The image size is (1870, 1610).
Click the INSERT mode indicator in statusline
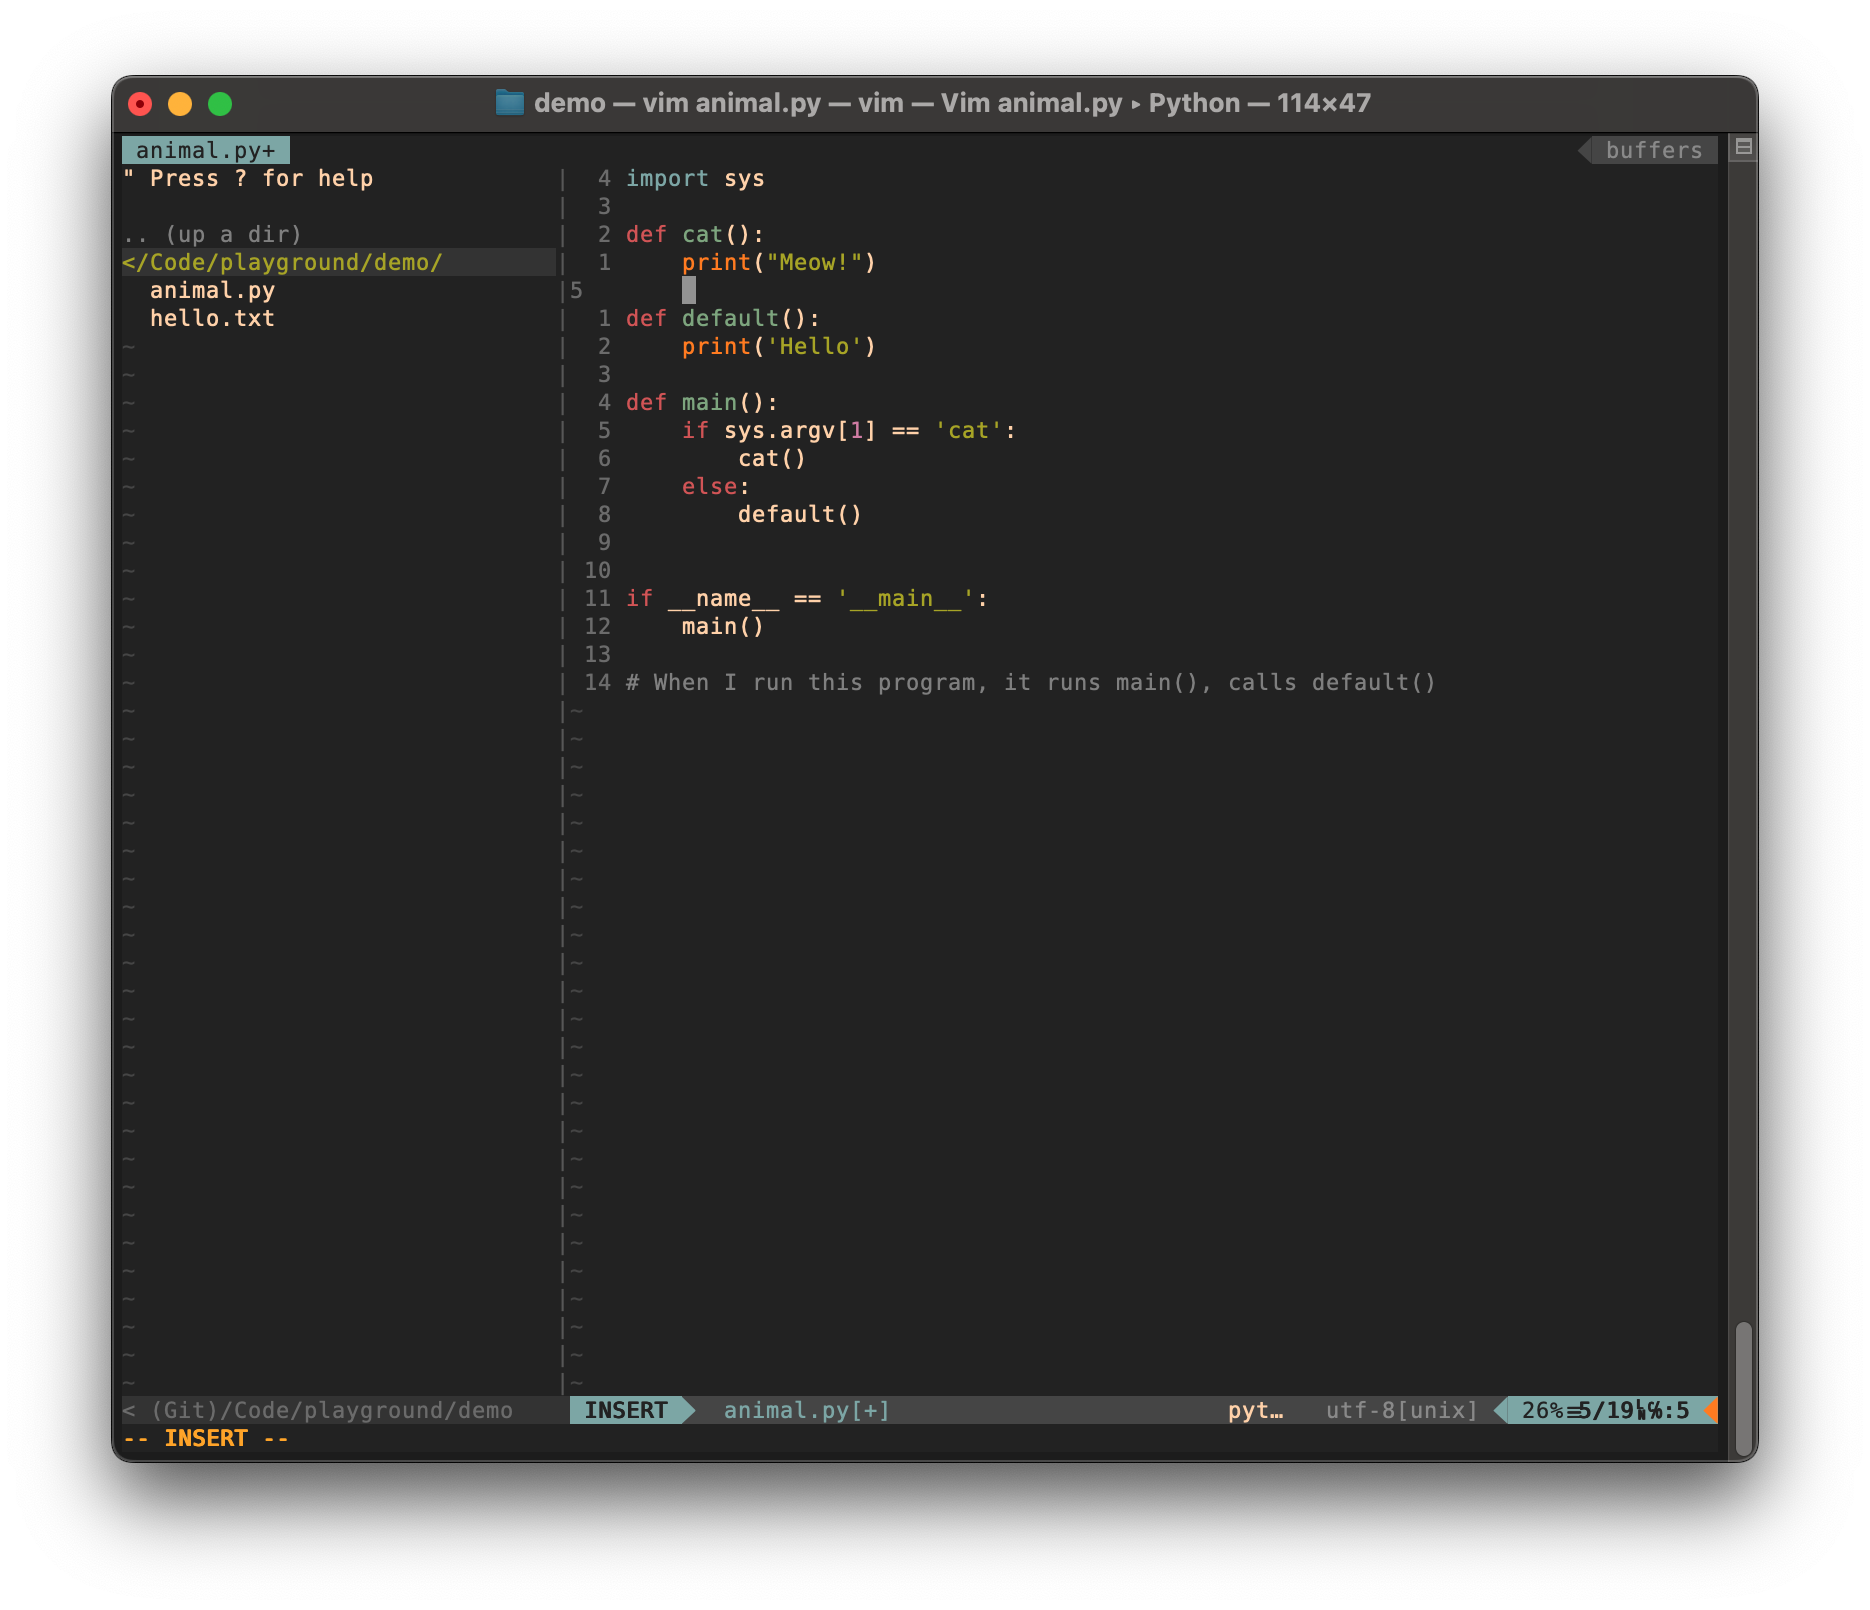coord(626,1410)
